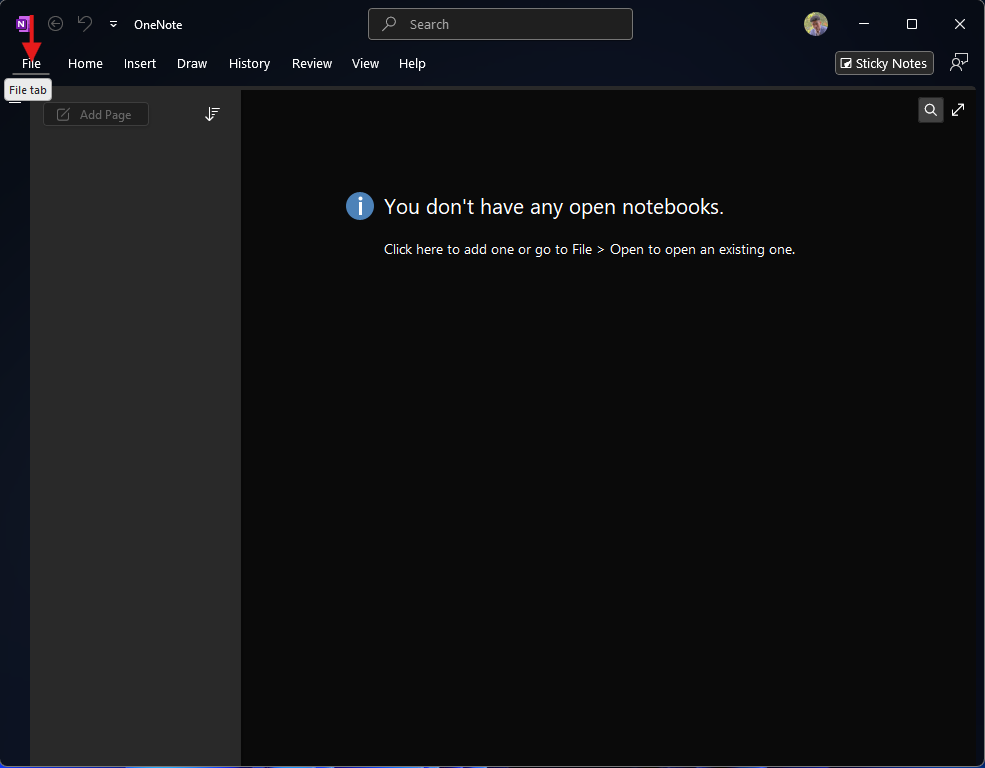
Task: Toggle full page view expand arrow
Action: click(x=958, y=110)
